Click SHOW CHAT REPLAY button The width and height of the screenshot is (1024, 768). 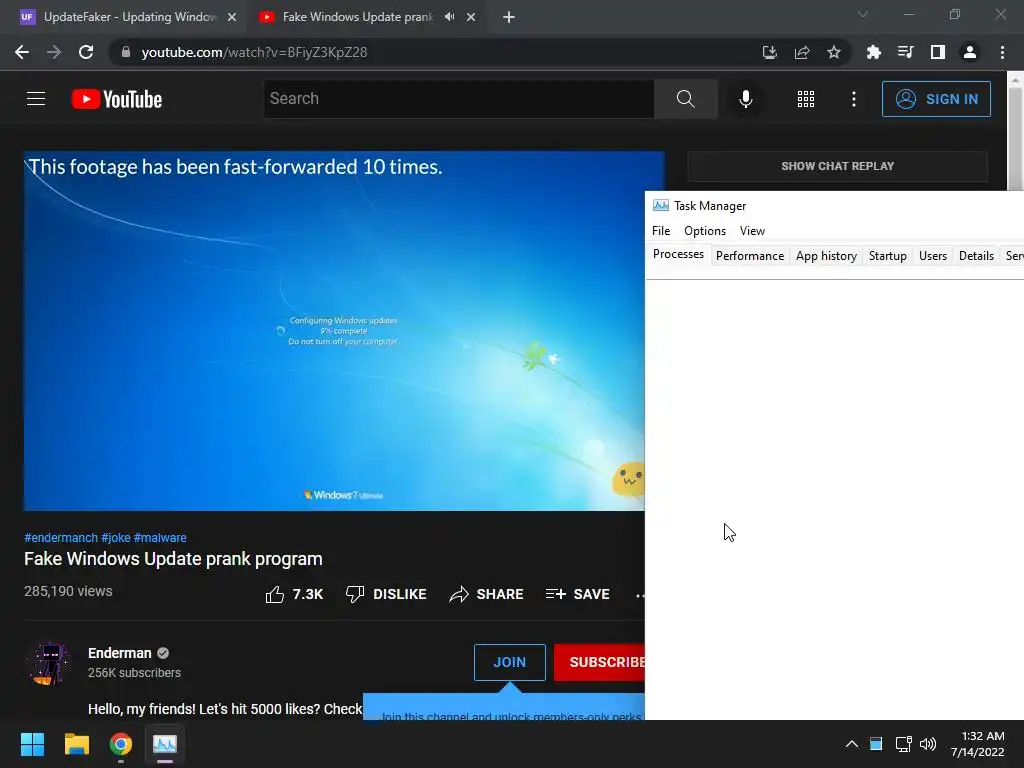(837, 166)
